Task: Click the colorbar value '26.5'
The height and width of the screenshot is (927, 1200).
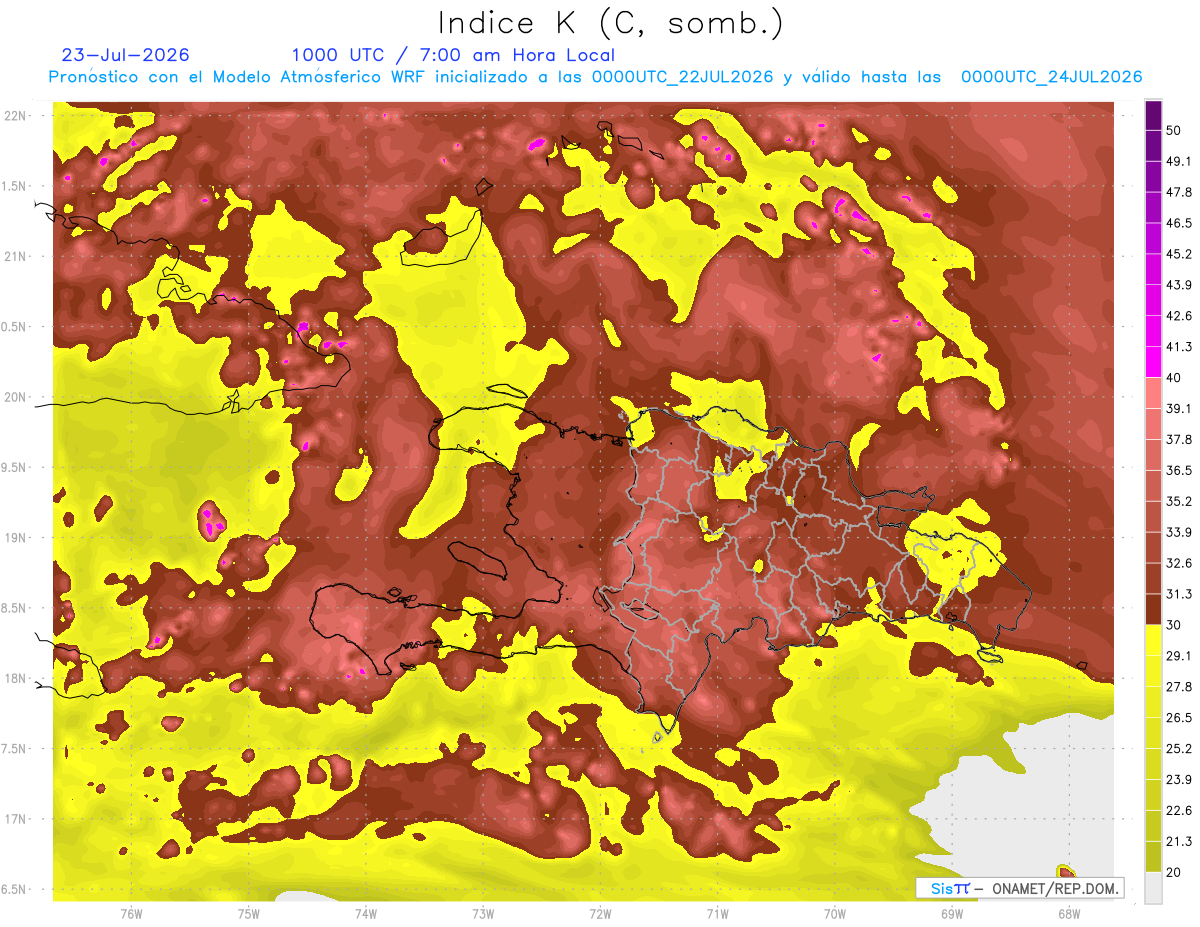Action: point(1178,719)
